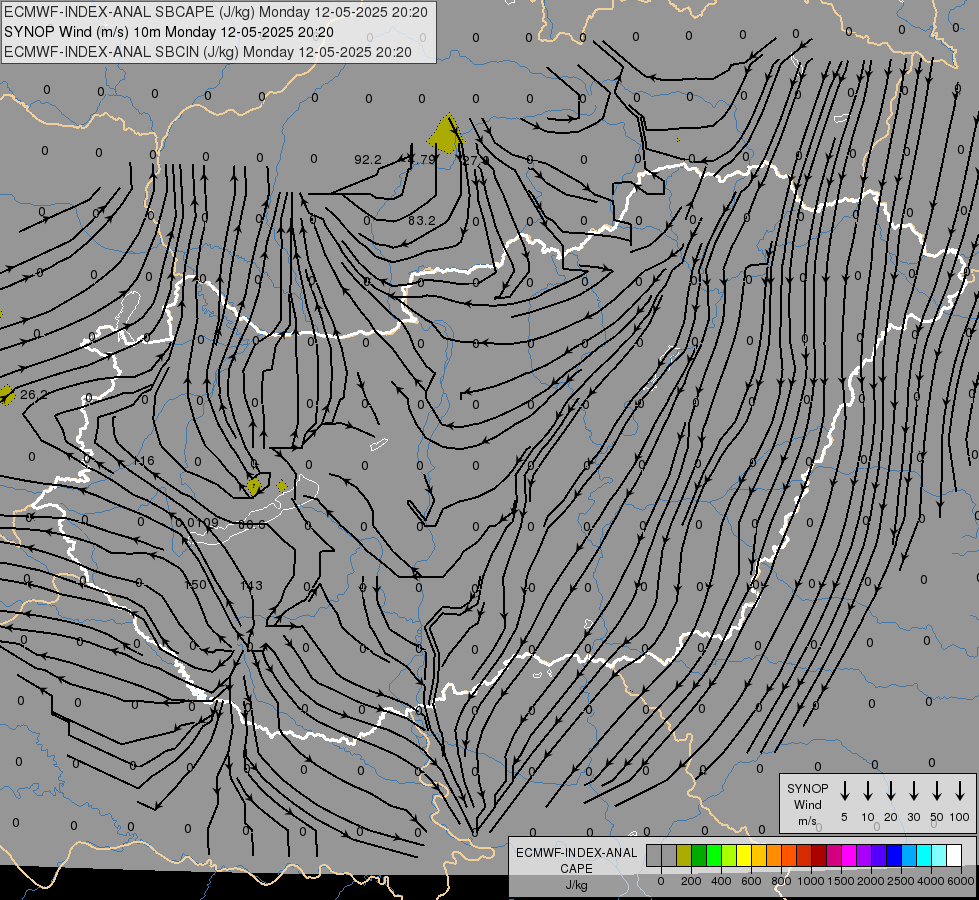Click the 27.9 value on the map

tap(475, 161)
